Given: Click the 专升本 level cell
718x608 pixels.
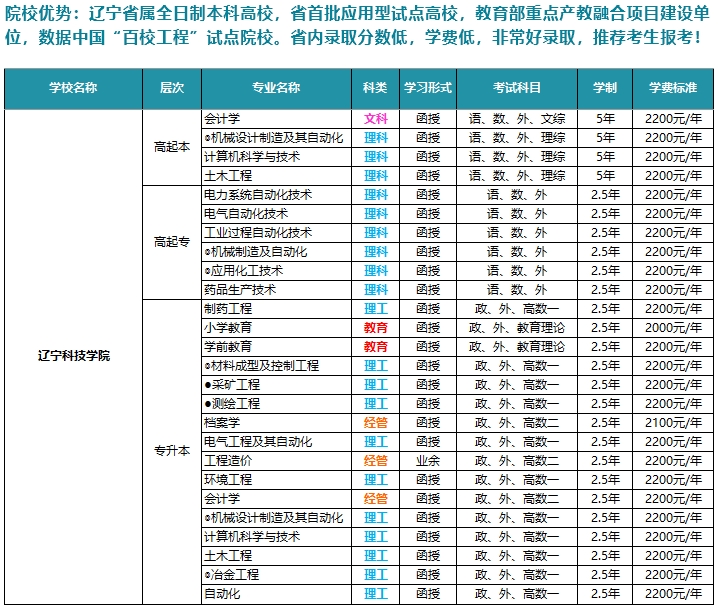Looking at the screenshot, I should pos(172,451).
